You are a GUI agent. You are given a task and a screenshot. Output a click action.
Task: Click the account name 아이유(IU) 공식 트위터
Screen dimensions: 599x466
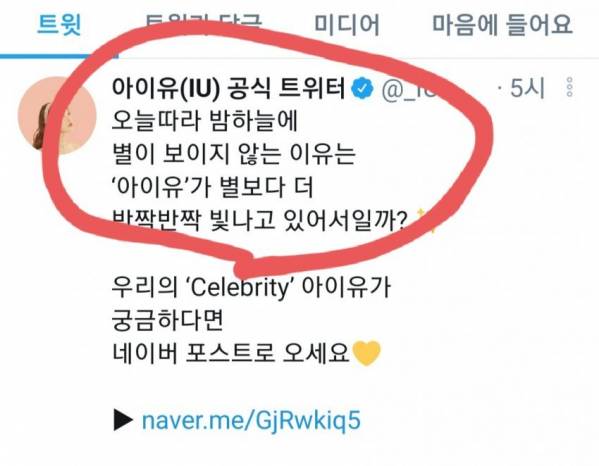(228, 89)
